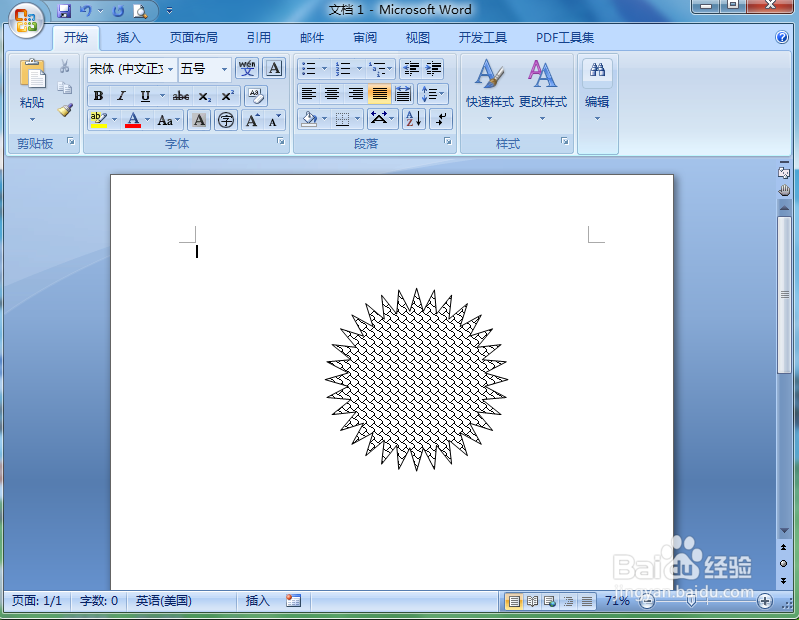Center the paragraph text

coord(332,94)
